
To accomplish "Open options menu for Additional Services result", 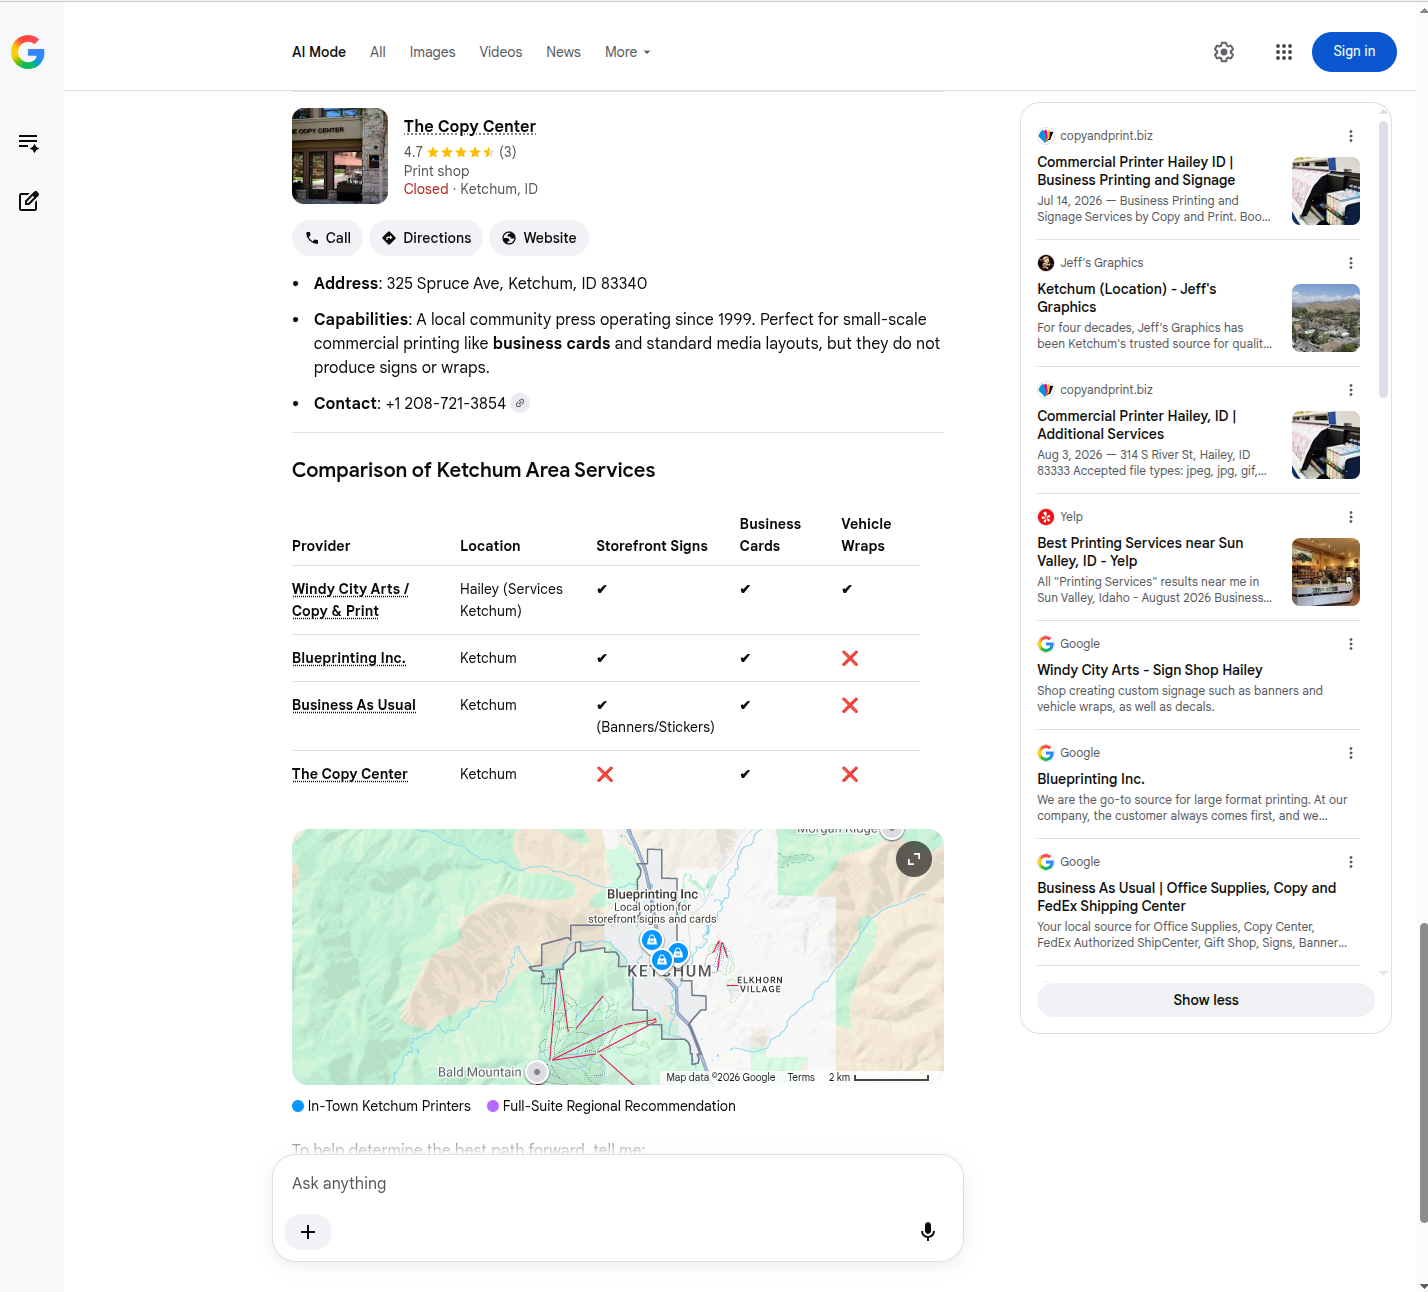I will coord(1351,390).
